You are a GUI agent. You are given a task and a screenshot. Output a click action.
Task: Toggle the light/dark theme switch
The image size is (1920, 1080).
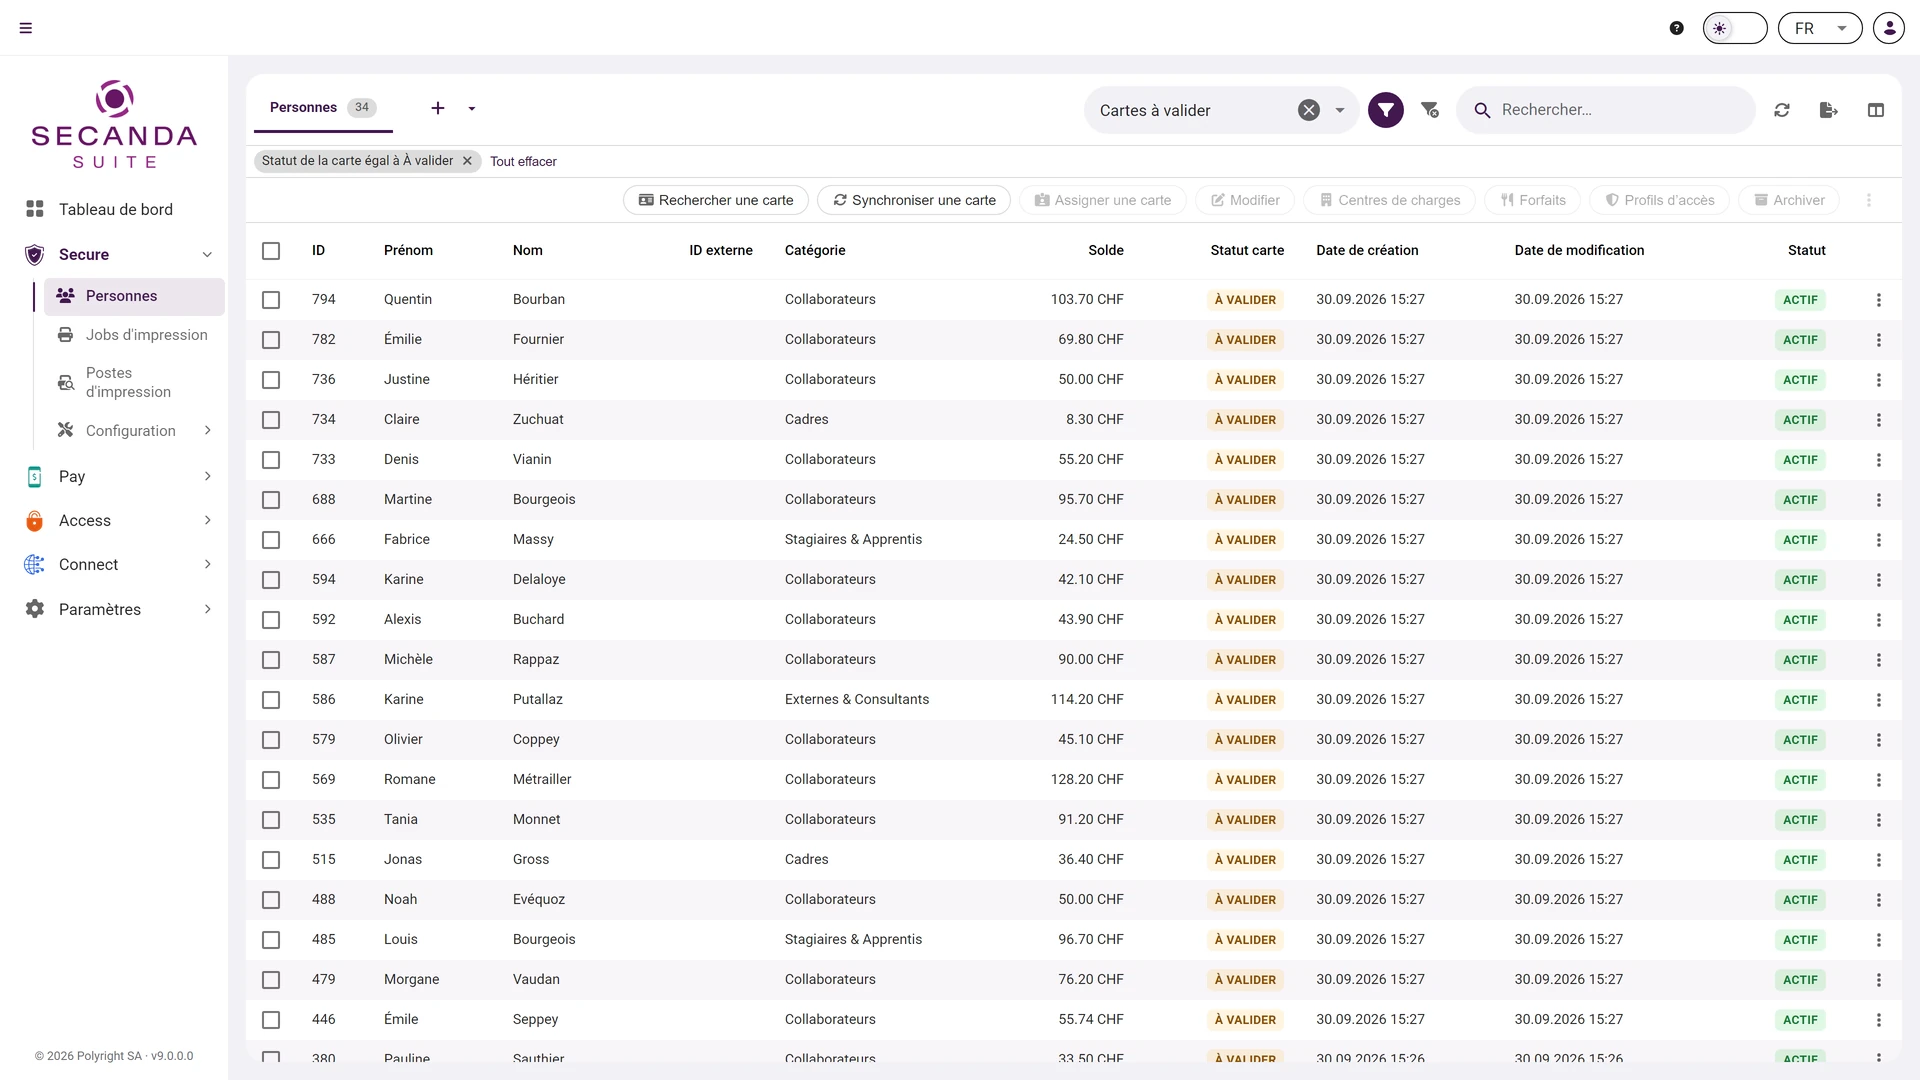tap(1735, 28)
